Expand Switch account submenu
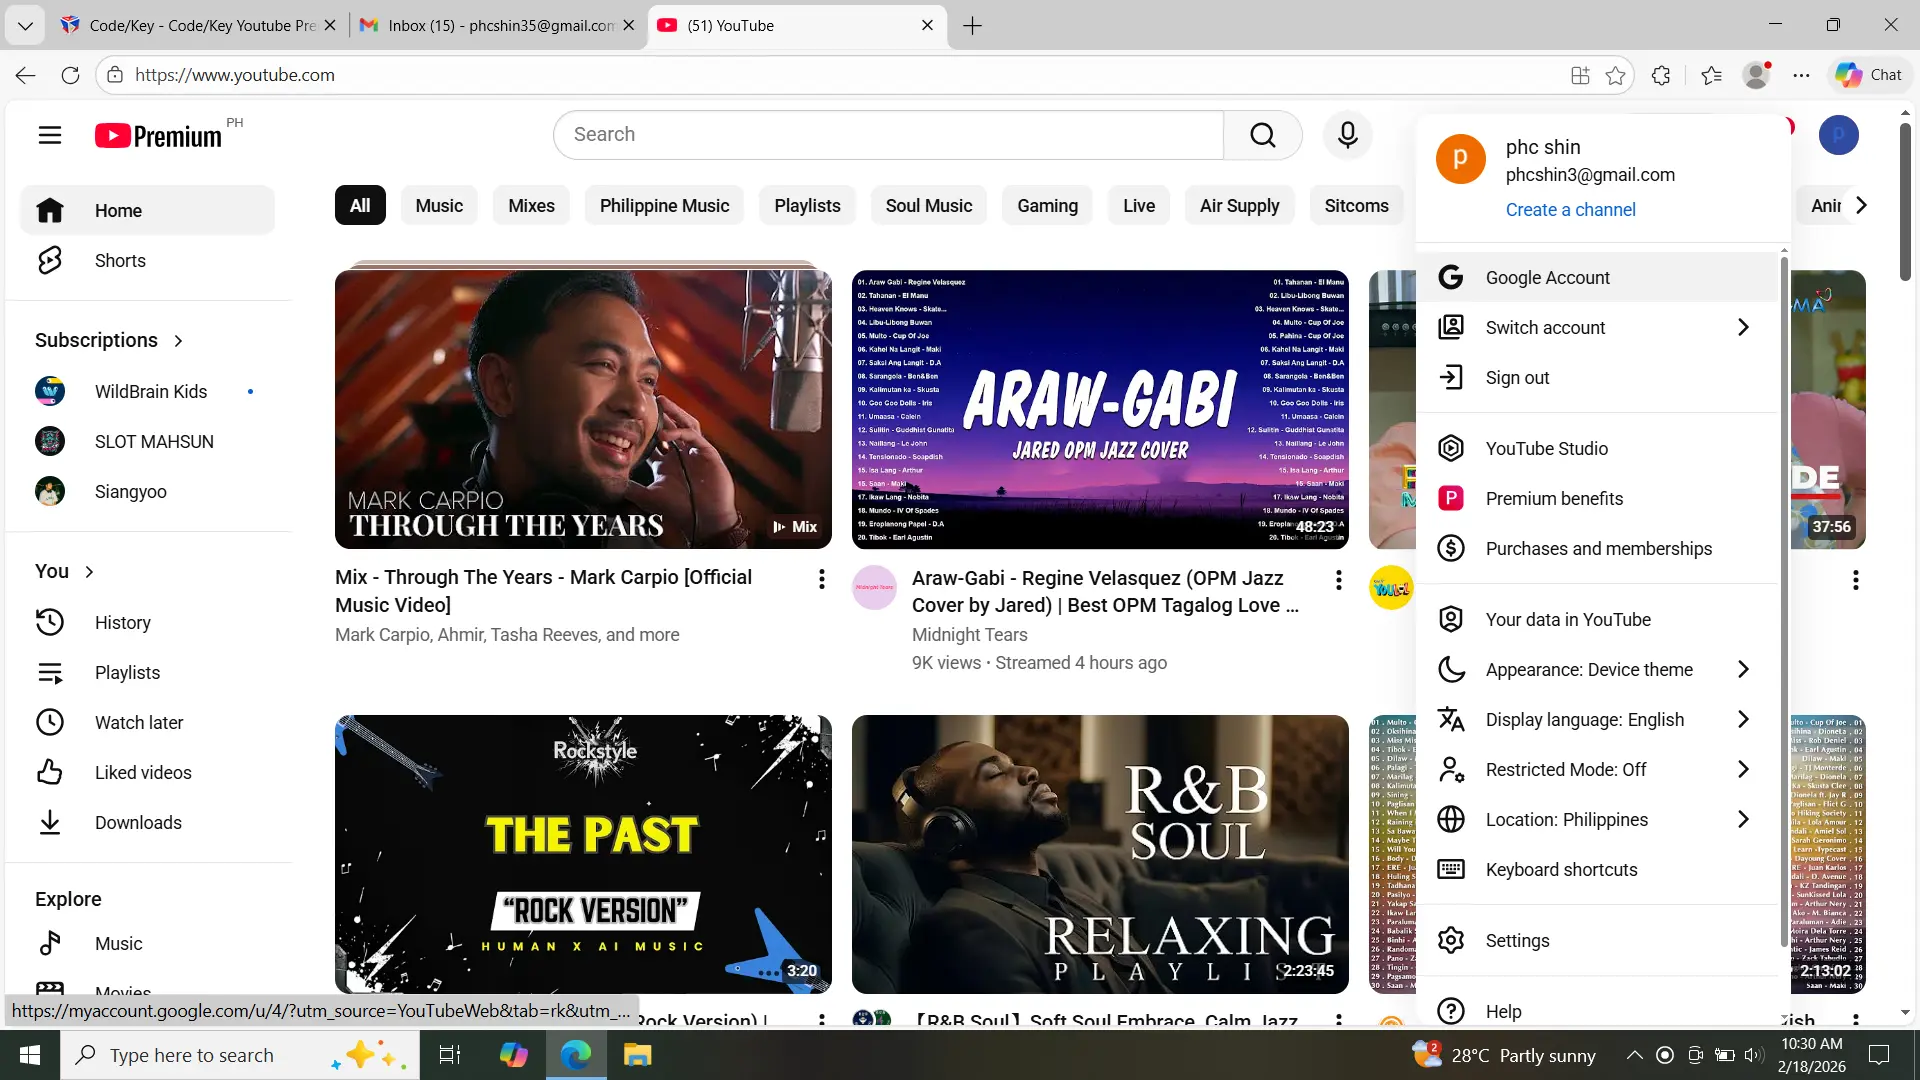This screenshot has height=1080, width=1920. (x=1597, y=328)
